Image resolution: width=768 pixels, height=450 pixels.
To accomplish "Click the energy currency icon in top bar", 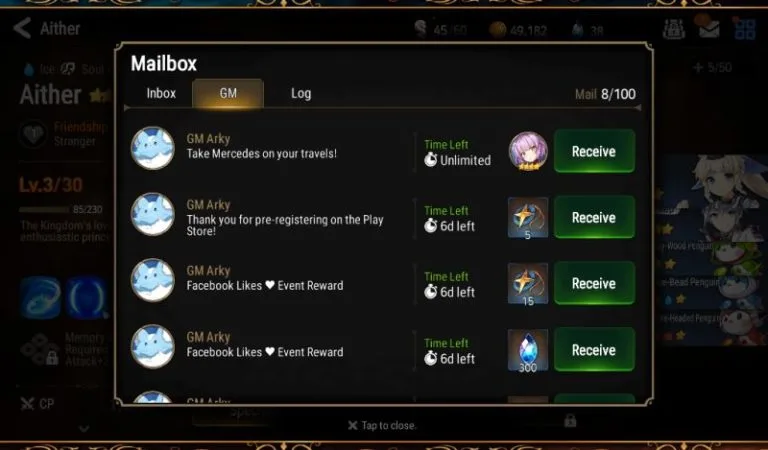I will click(x=421, y=29).
